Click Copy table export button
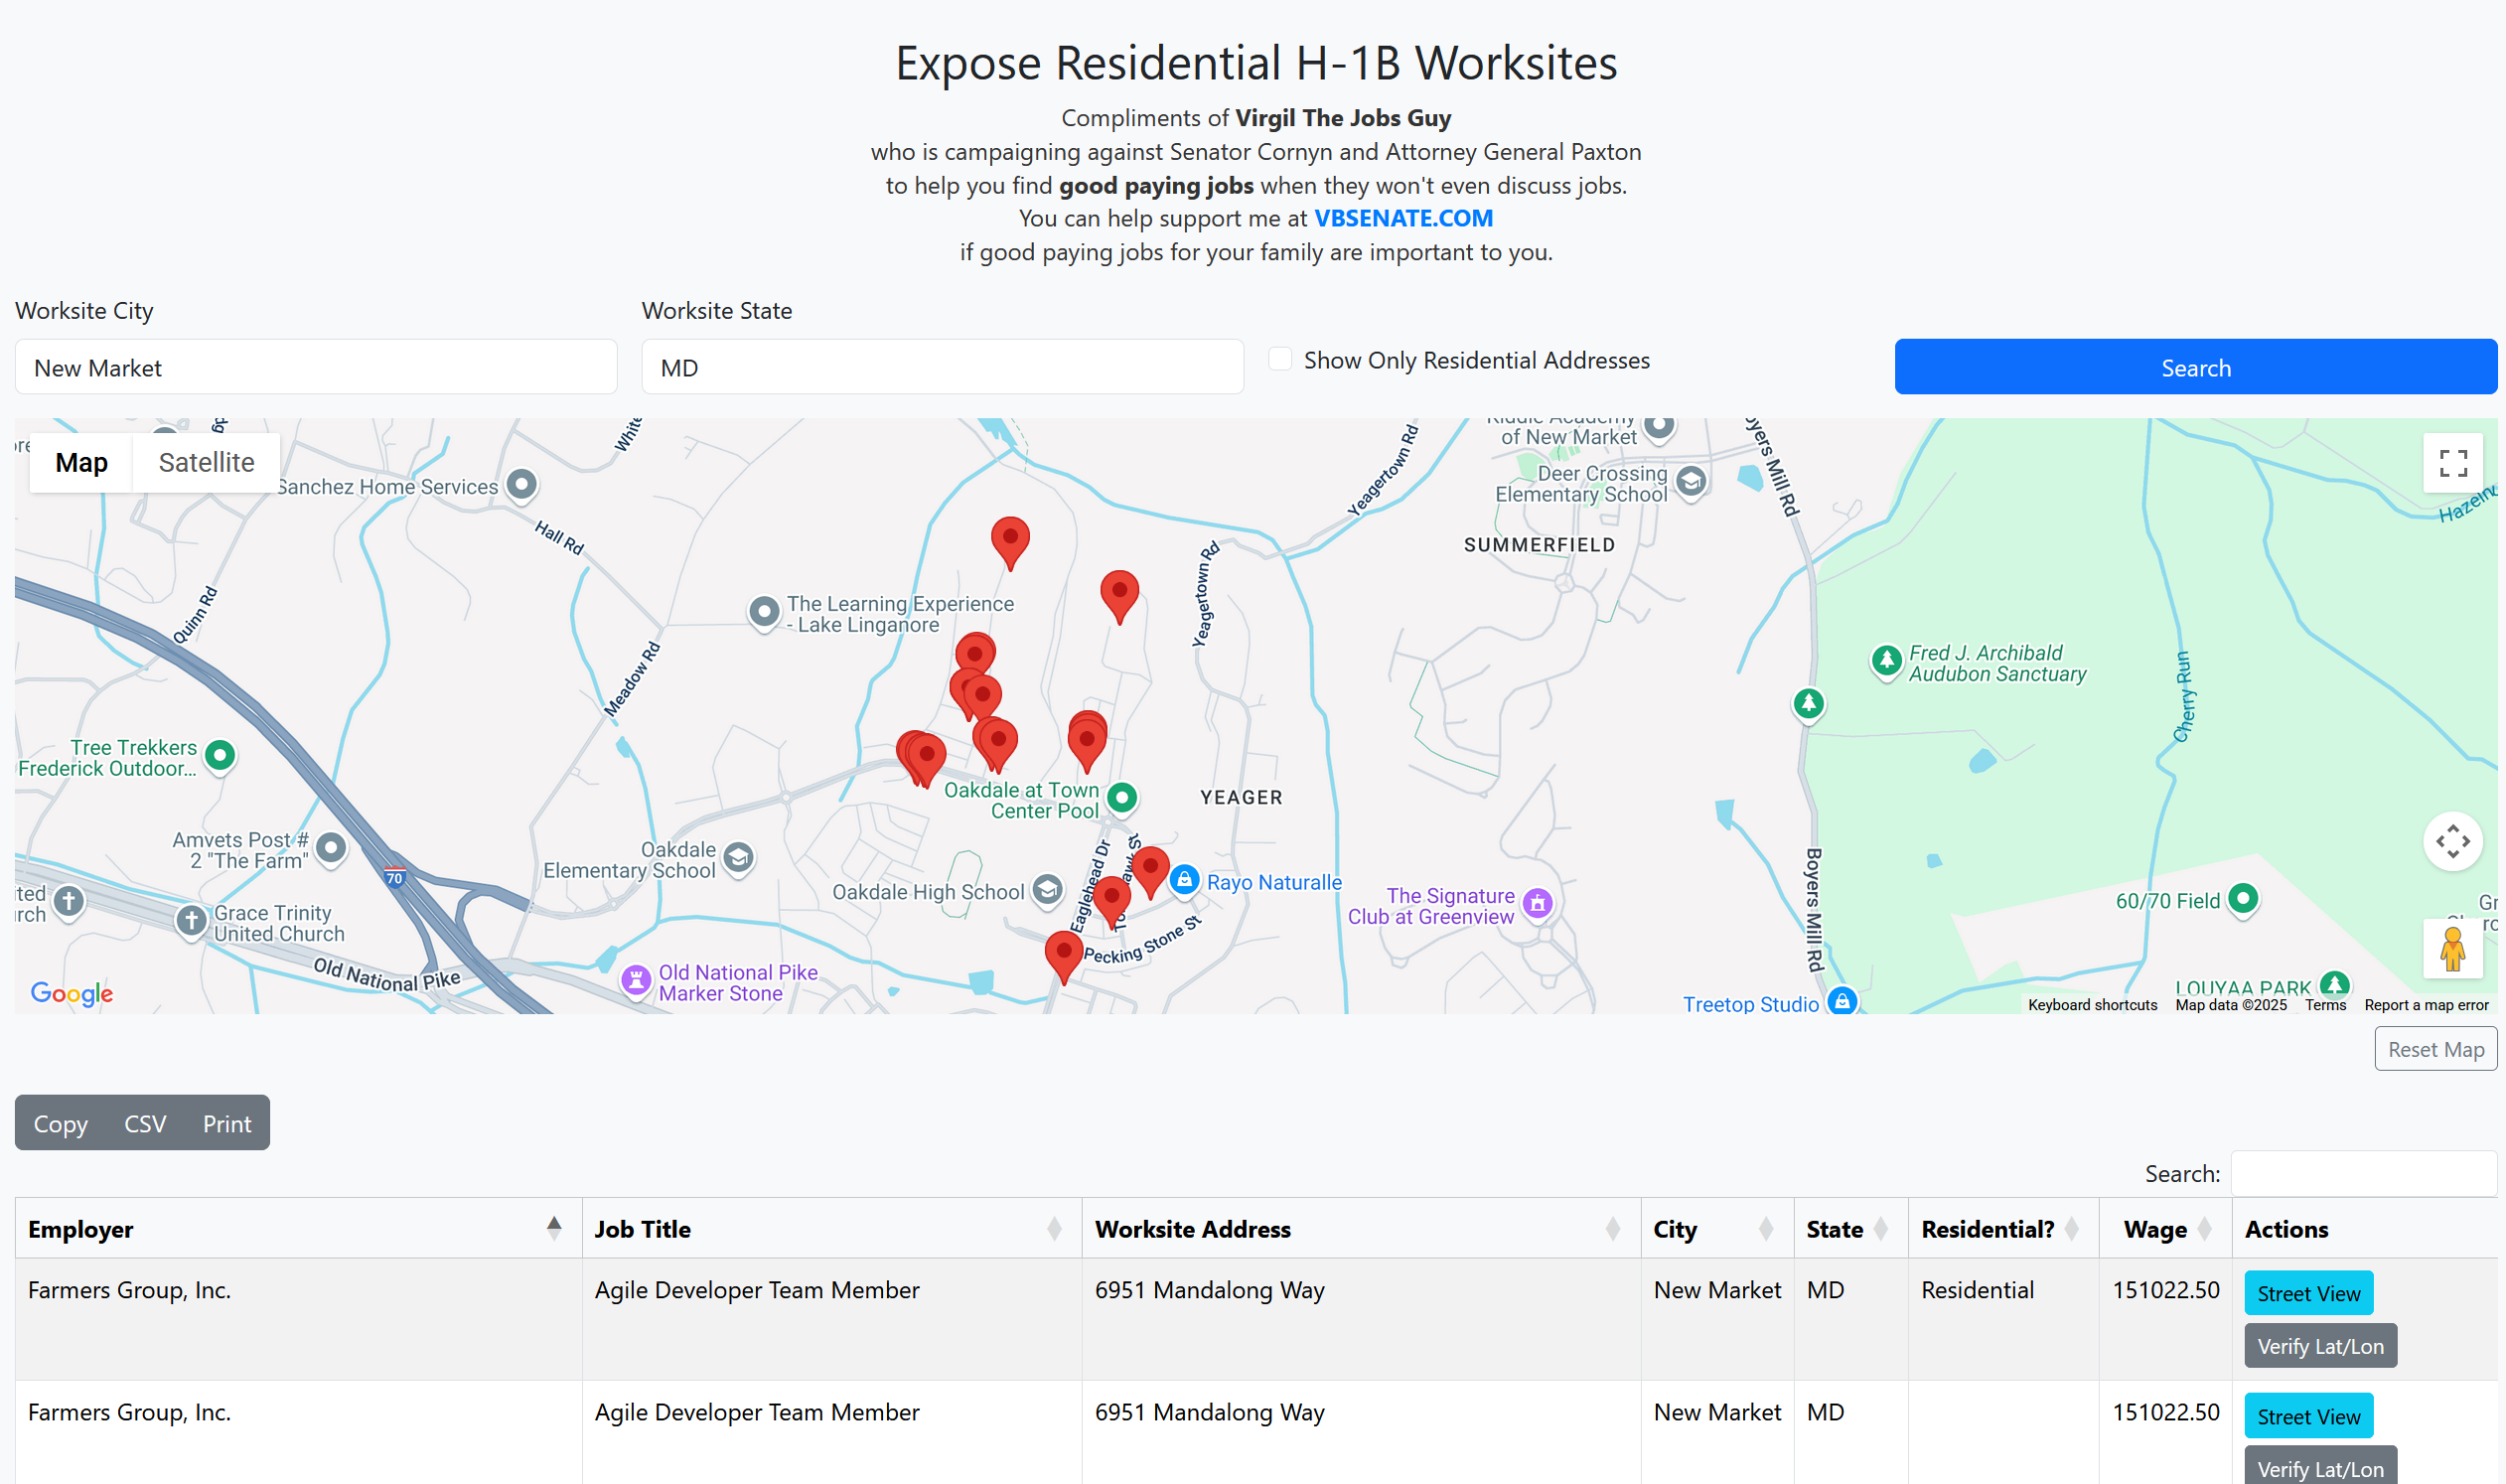 (60, 1123)
